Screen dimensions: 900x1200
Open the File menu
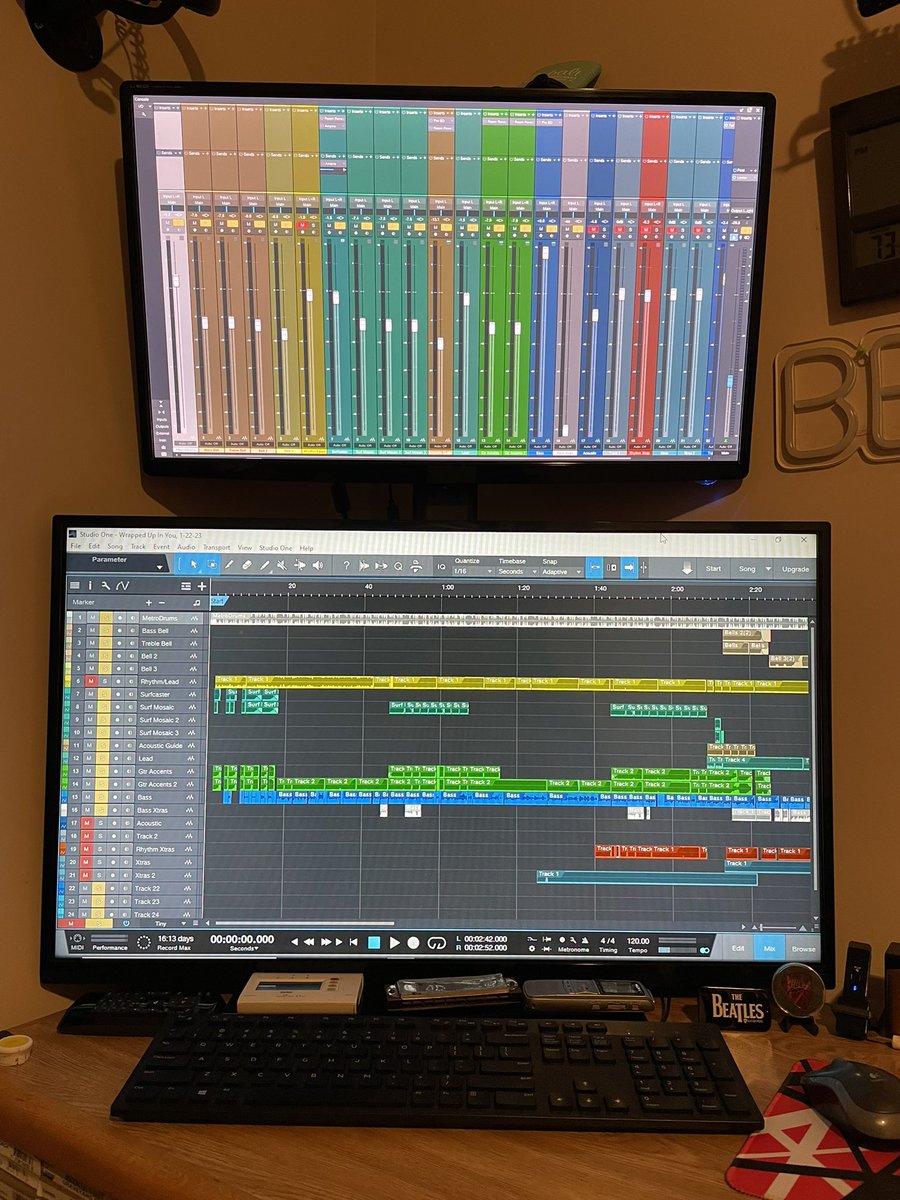75,547
